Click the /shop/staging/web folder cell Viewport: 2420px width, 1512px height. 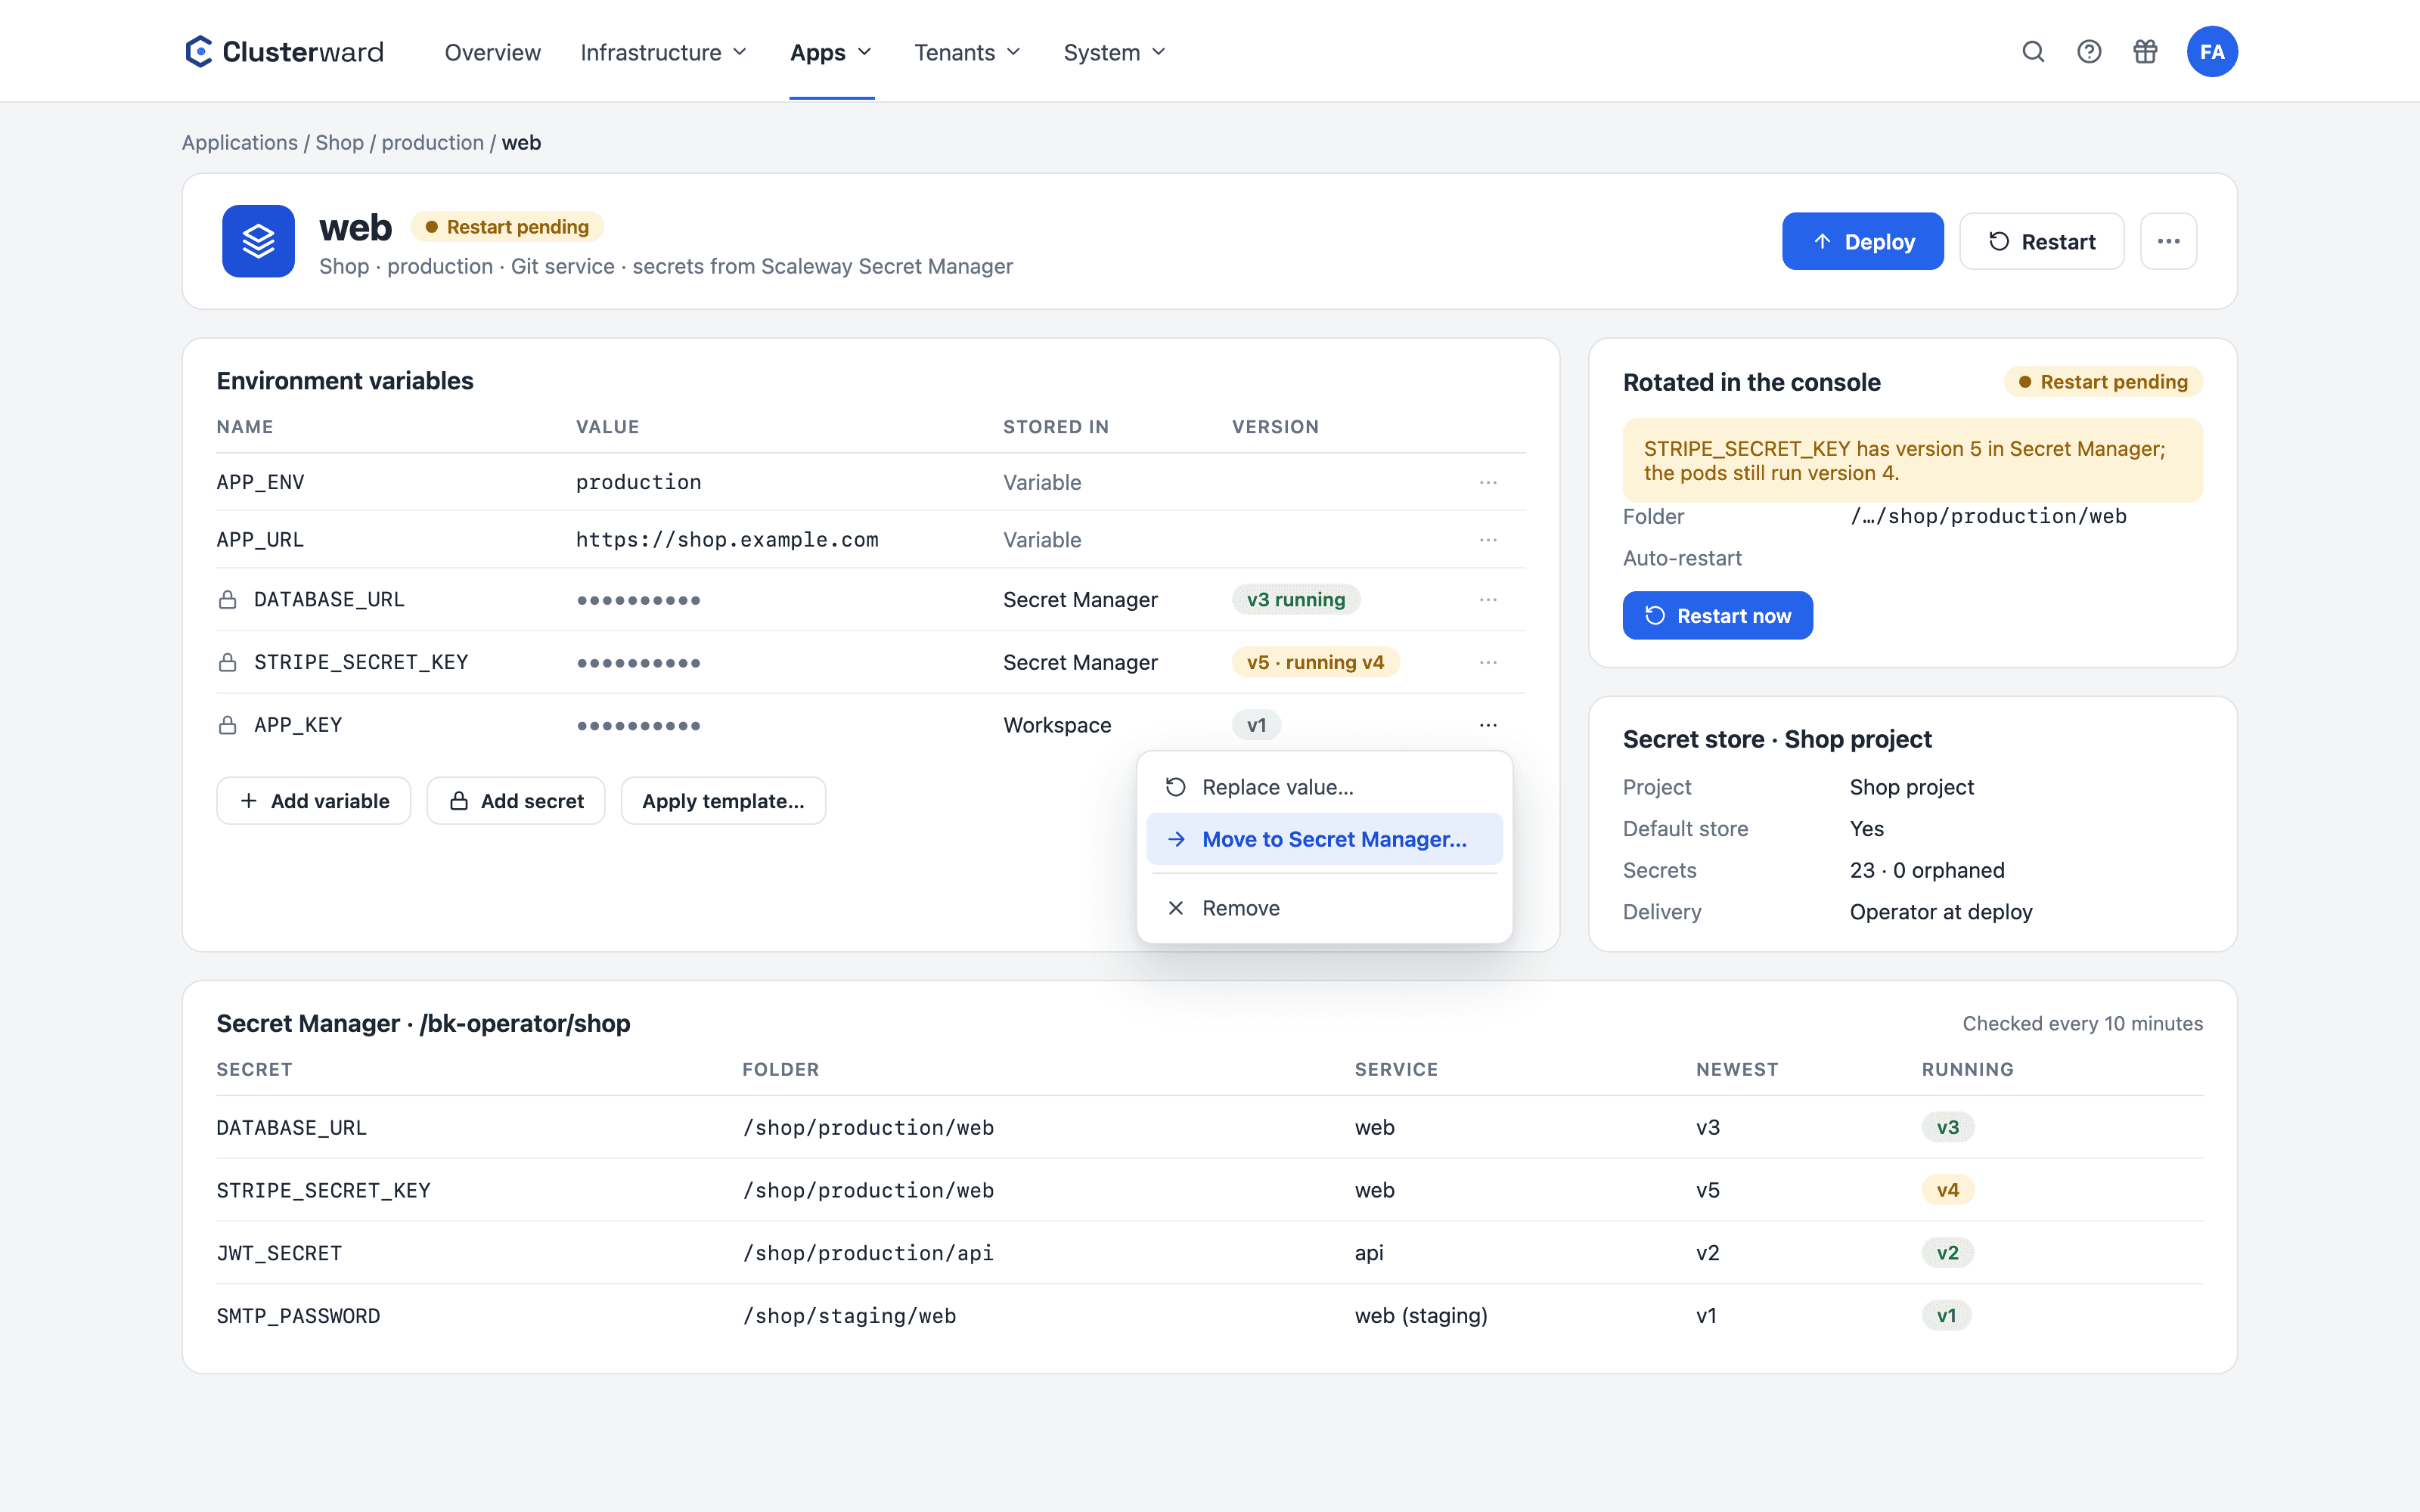(x=849, y=1316)
